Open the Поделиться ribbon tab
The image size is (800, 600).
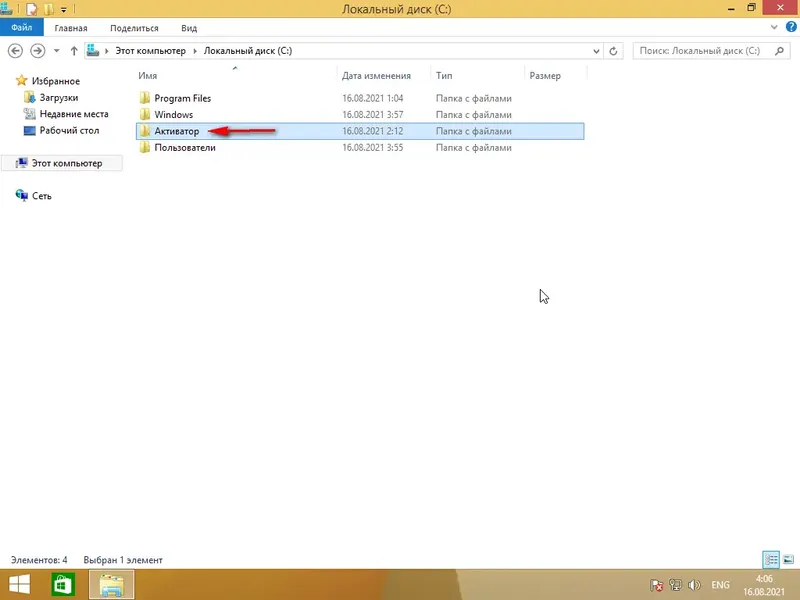[134, 28]
